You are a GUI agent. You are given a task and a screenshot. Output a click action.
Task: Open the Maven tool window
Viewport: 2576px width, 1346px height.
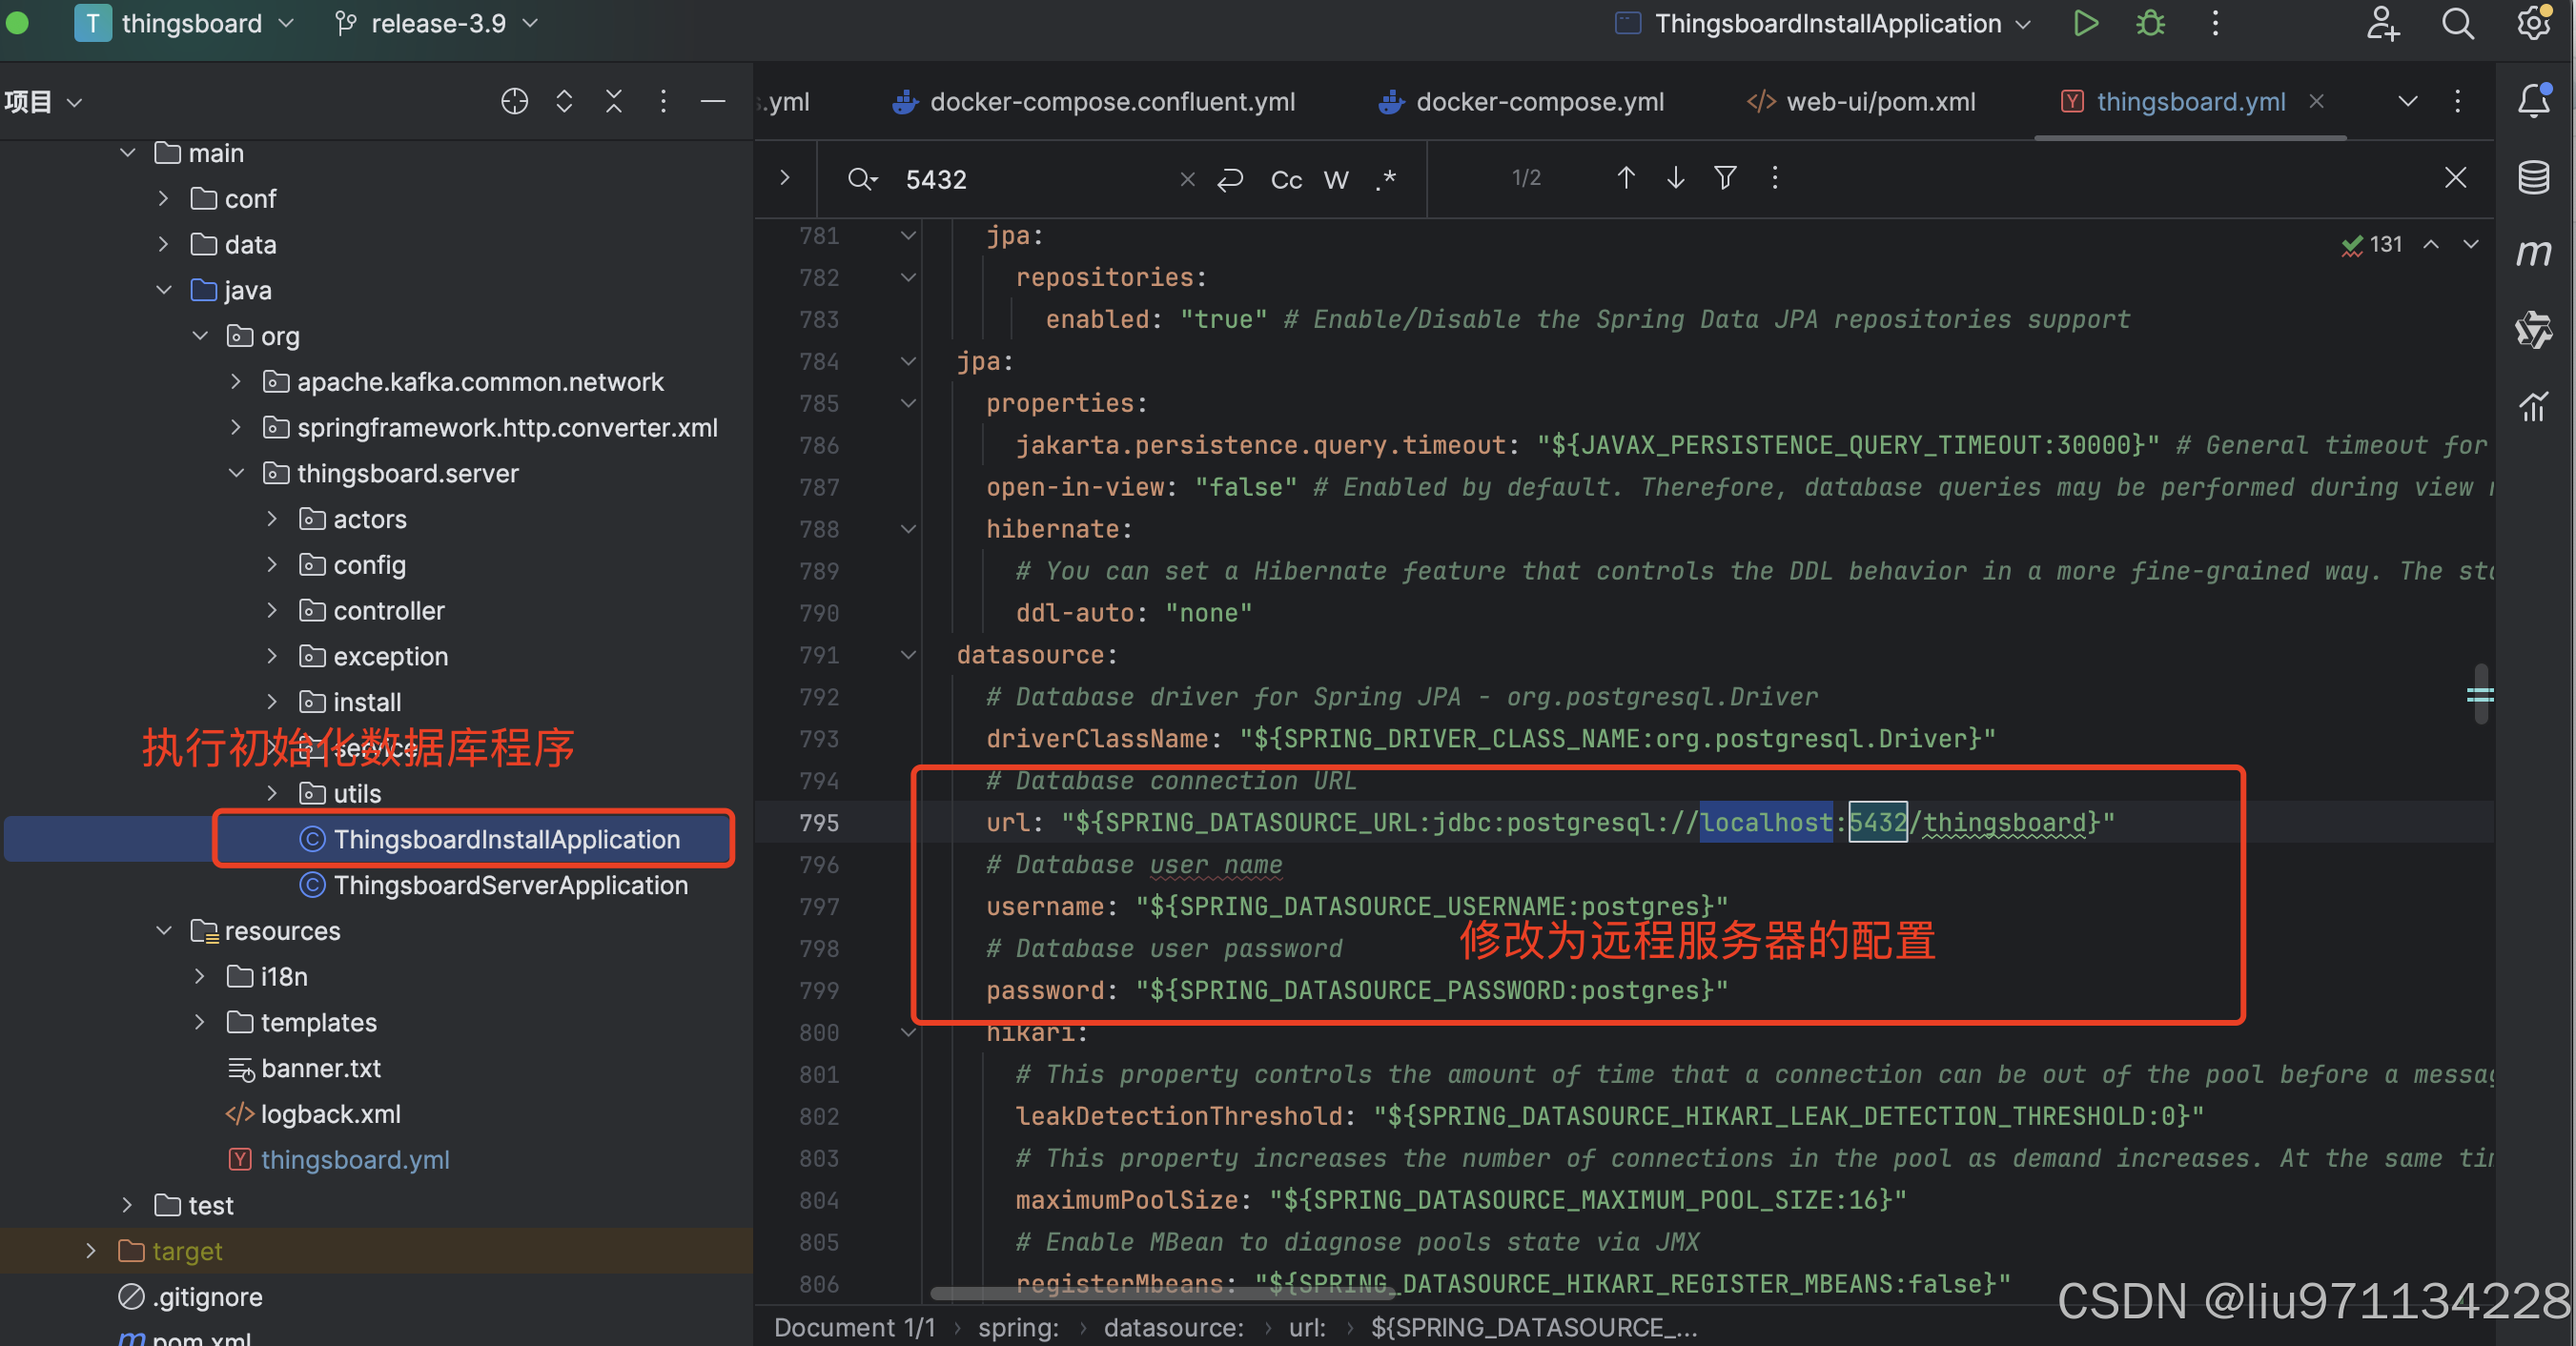(x=2534, y=252)
